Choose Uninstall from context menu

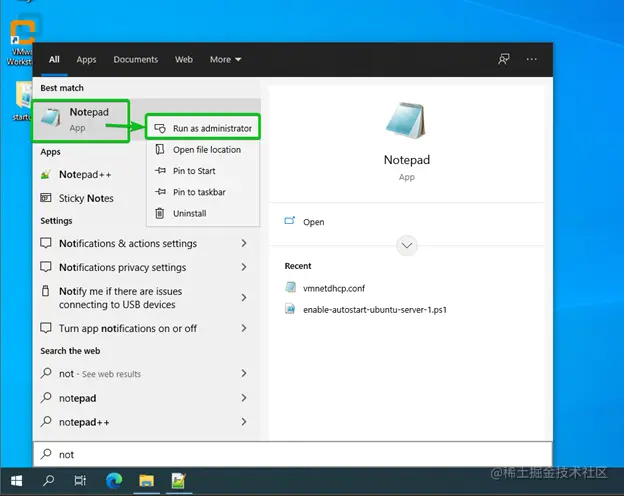coord(203,213)
